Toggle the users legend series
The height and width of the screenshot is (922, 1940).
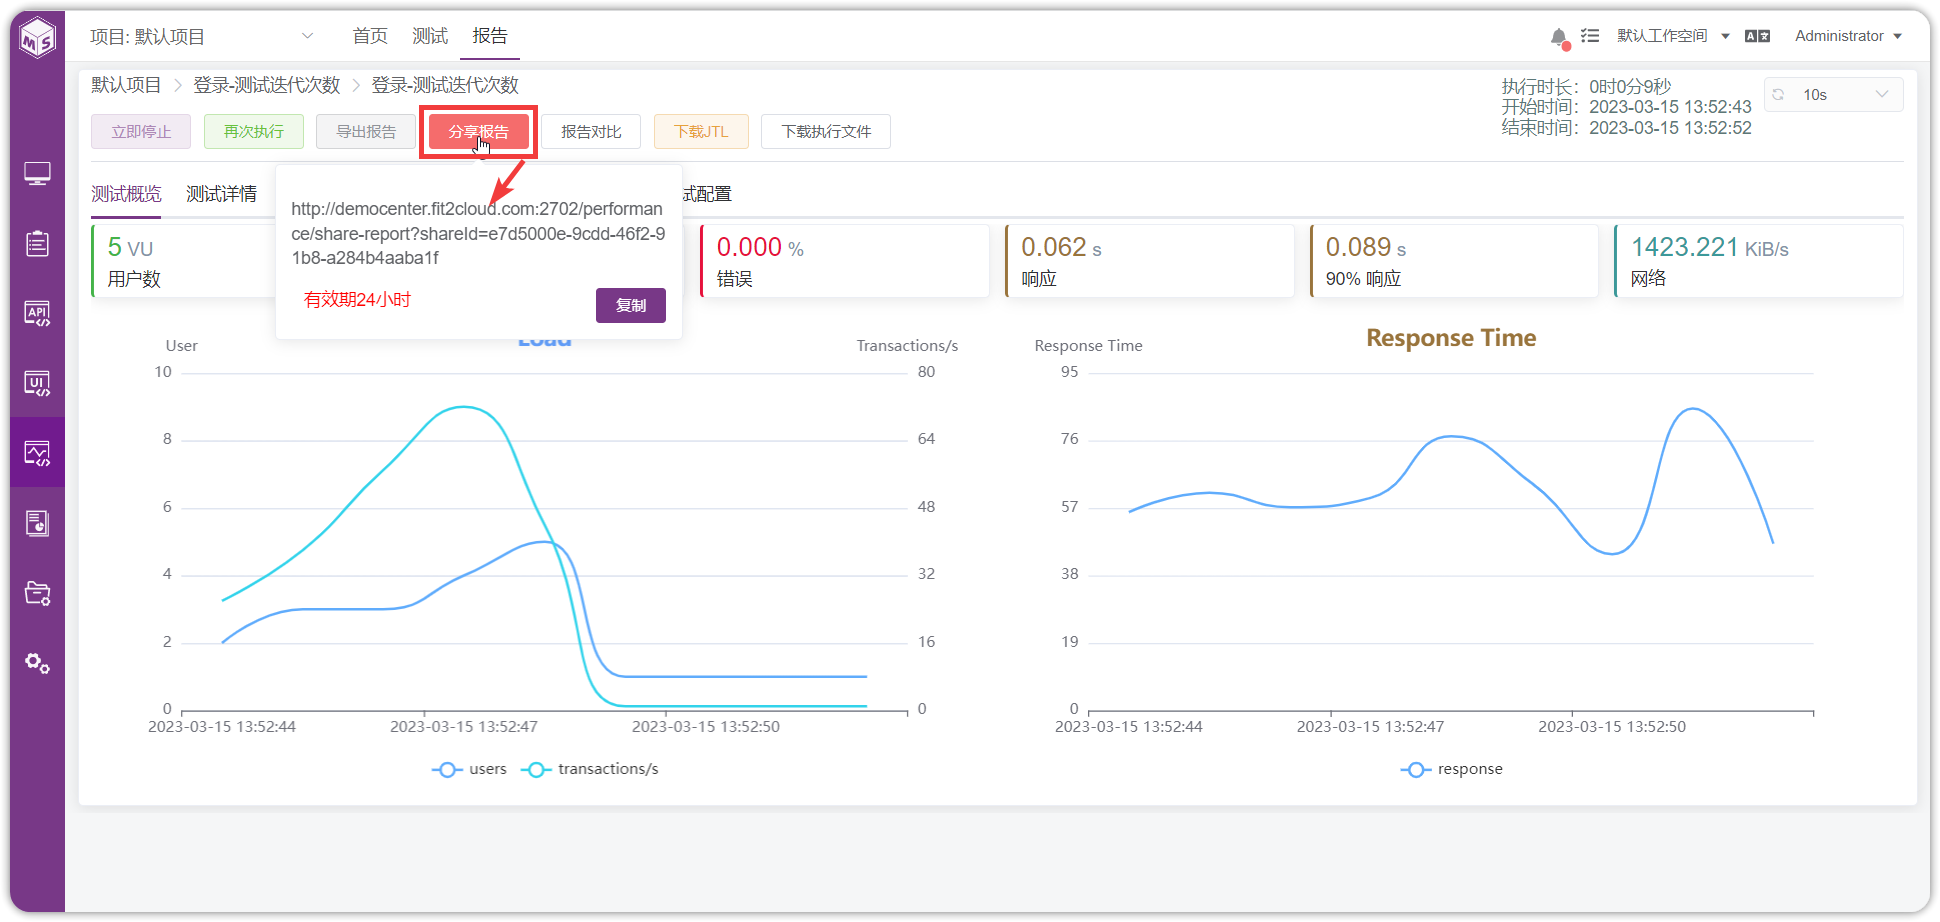pyautogui.click(x=469, y=769)
